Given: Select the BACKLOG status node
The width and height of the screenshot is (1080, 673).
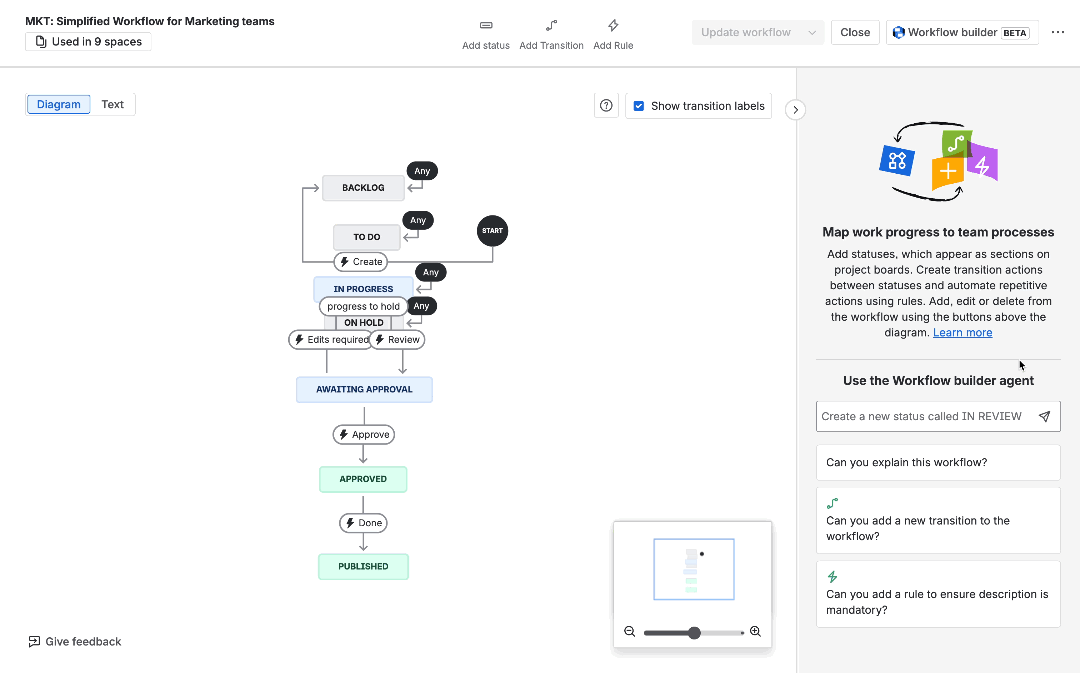Looking at the screenshot, I should 363,187.
